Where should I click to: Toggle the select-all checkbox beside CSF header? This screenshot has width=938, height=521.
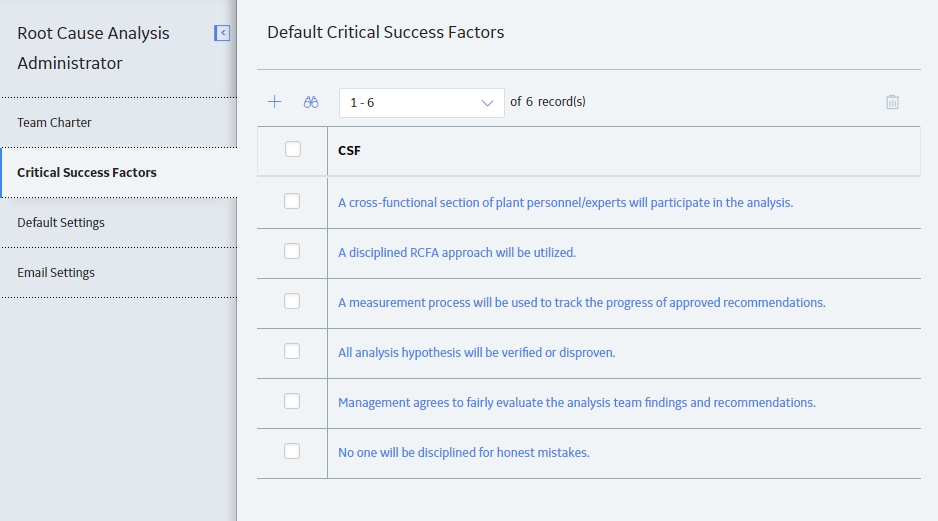(x=293, y=149)
